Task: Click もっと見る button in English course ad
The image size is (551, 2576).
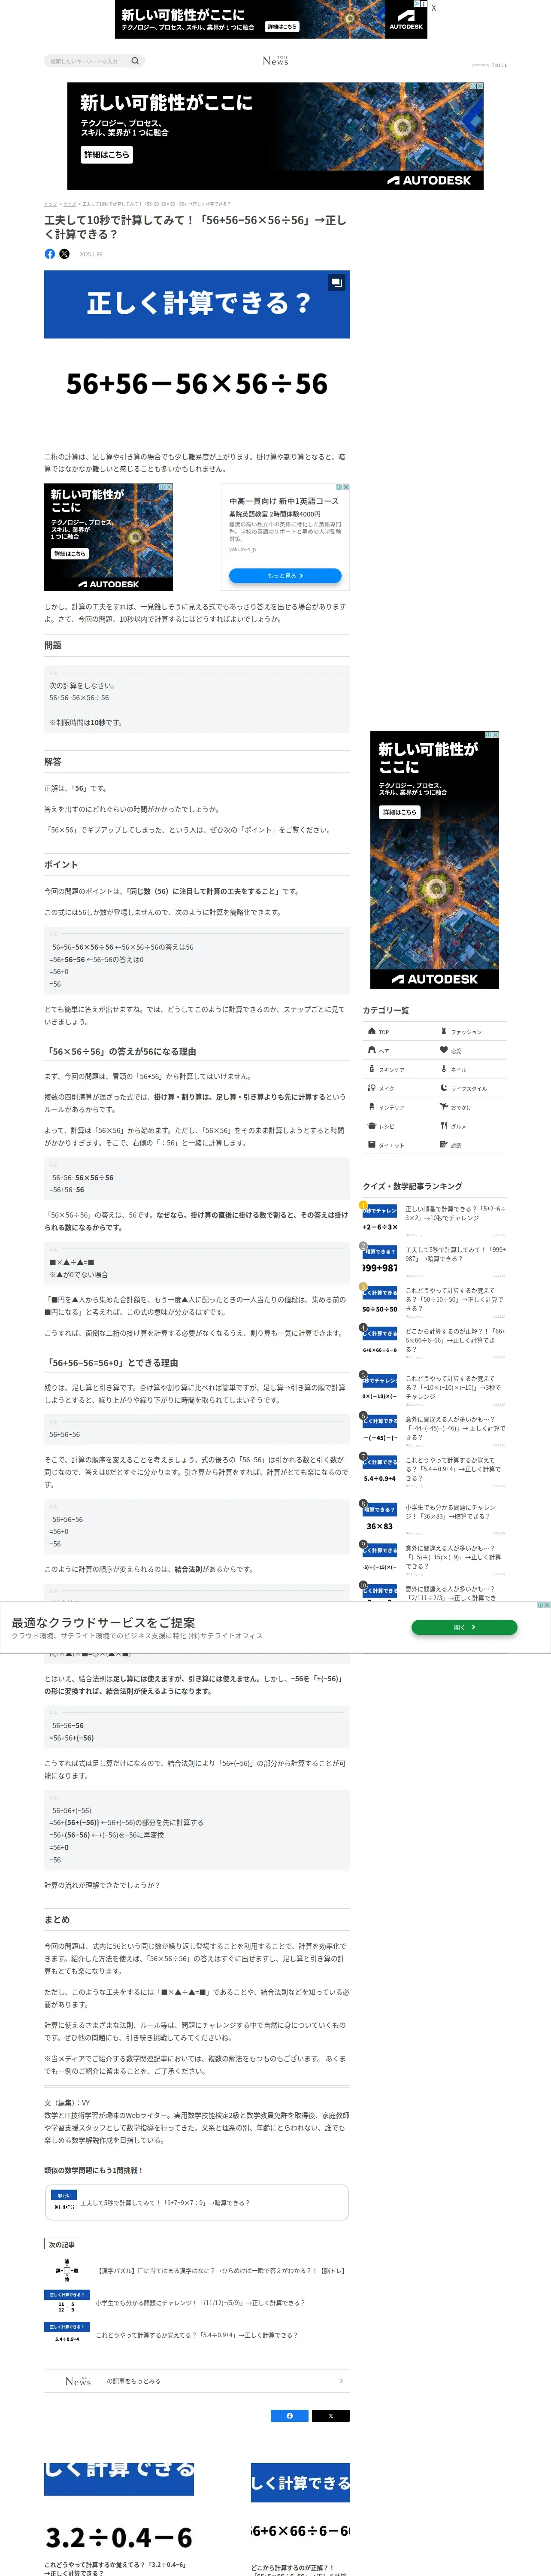Action: (x=285, y=576)
